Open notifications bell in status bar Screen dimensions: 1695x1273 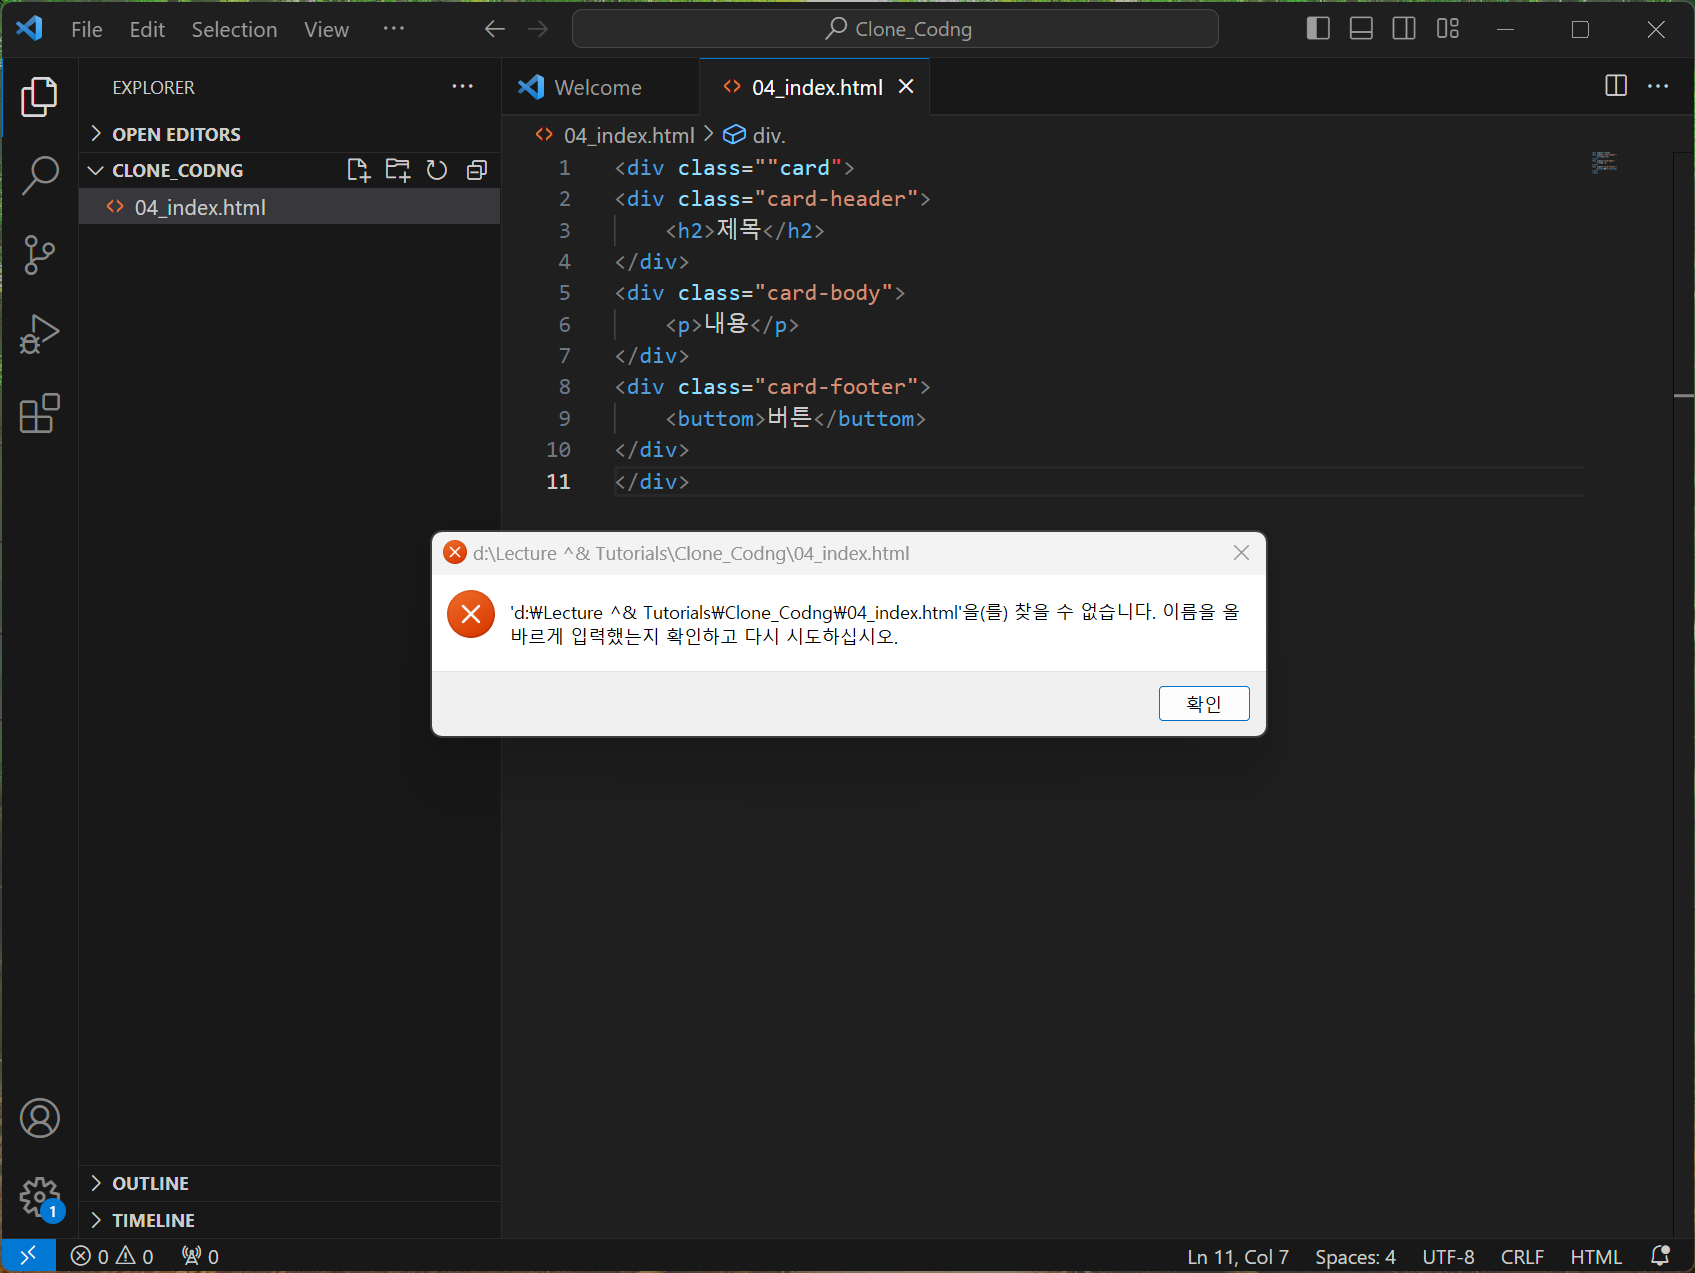(x=1660, y=1256)
